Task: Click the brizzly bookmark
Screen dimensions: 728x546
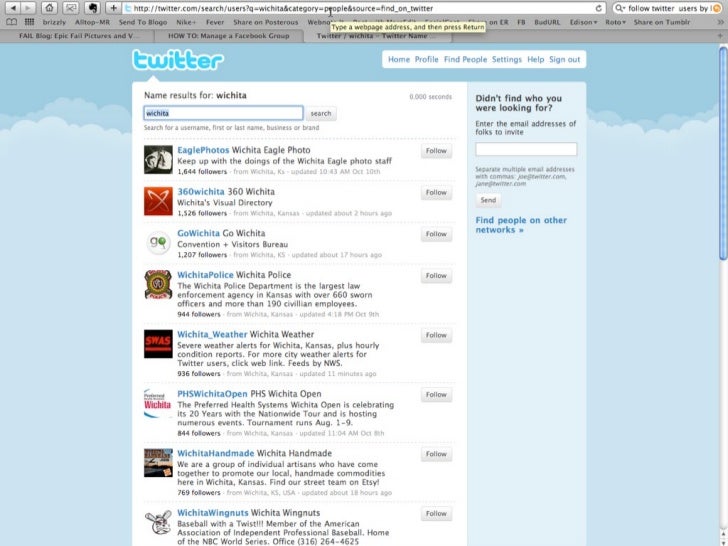Action: tap(54, 22)
